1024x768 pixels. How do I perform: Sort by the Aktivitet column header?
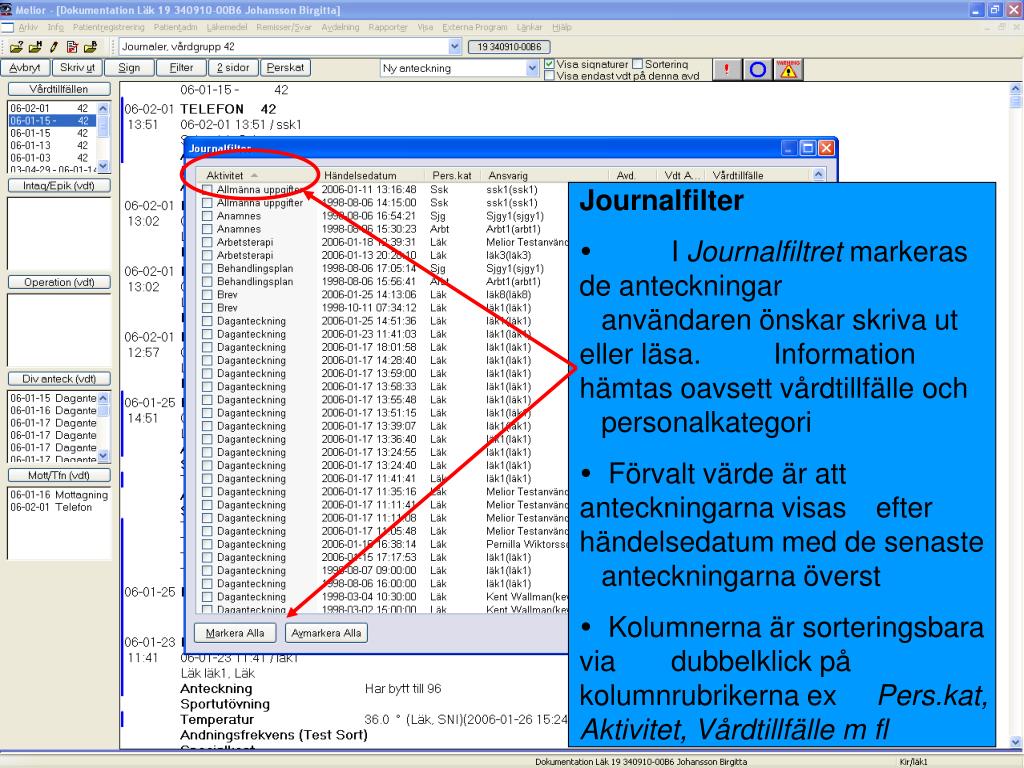pos(249,175)
